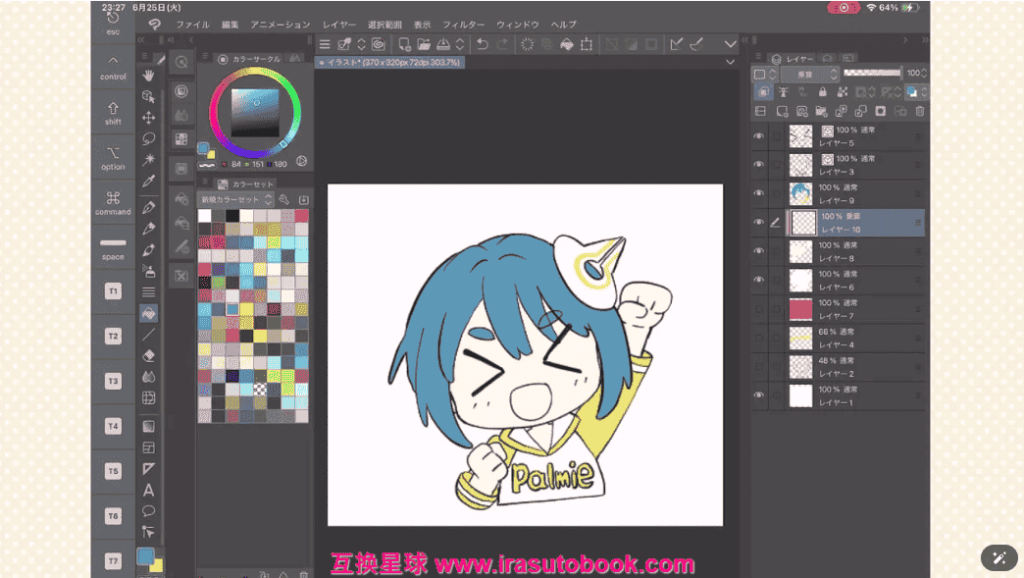Select the Move layer tool

coord(148,117)
